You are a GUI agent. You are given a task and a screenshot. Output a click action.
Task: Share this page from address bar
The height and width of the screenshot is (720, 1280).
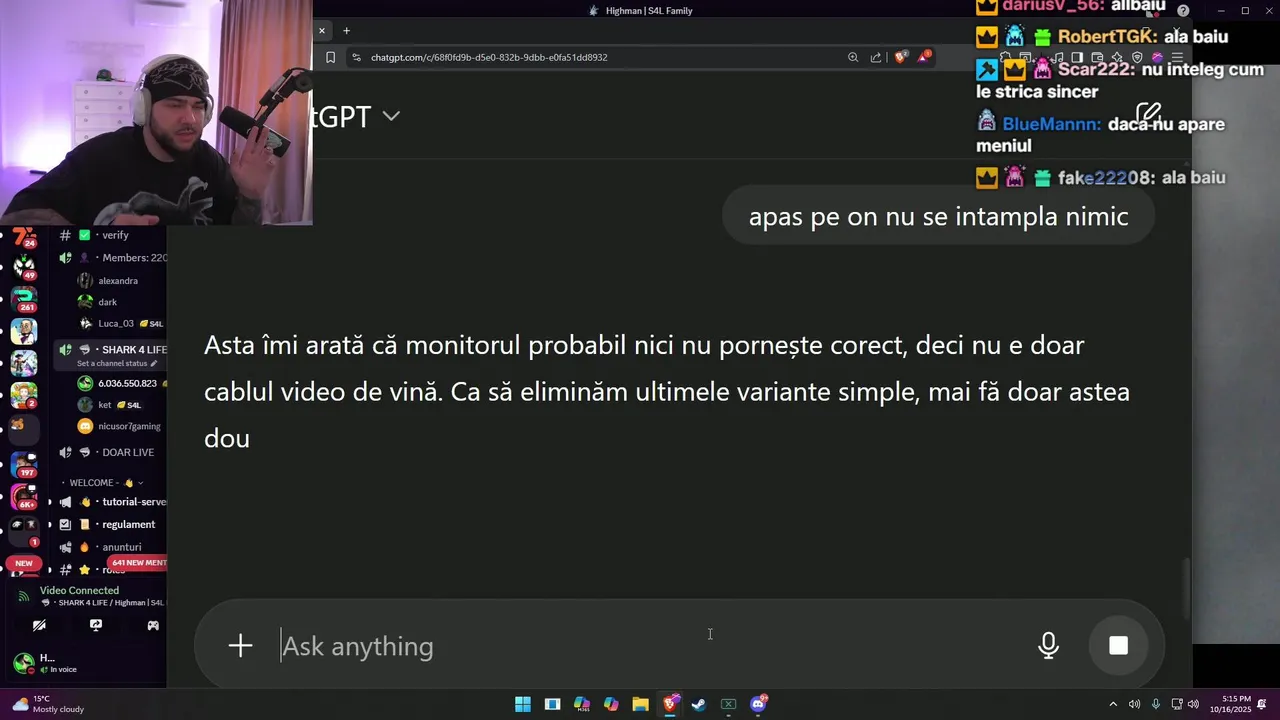click(x=876, y=57)
